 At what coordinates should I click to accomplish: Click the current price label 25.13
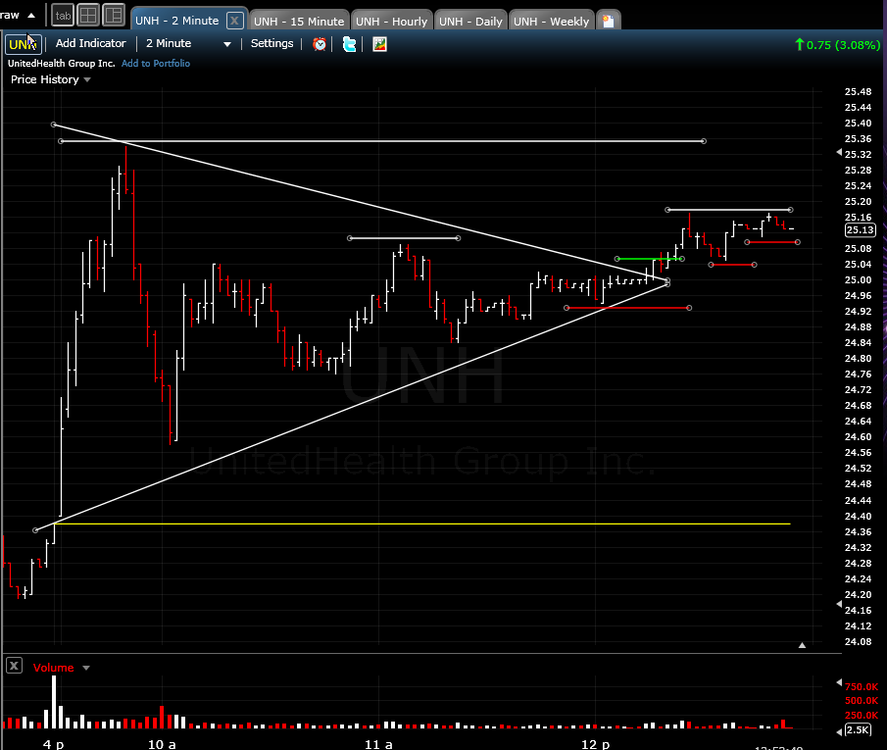click(x=860, y=230)
